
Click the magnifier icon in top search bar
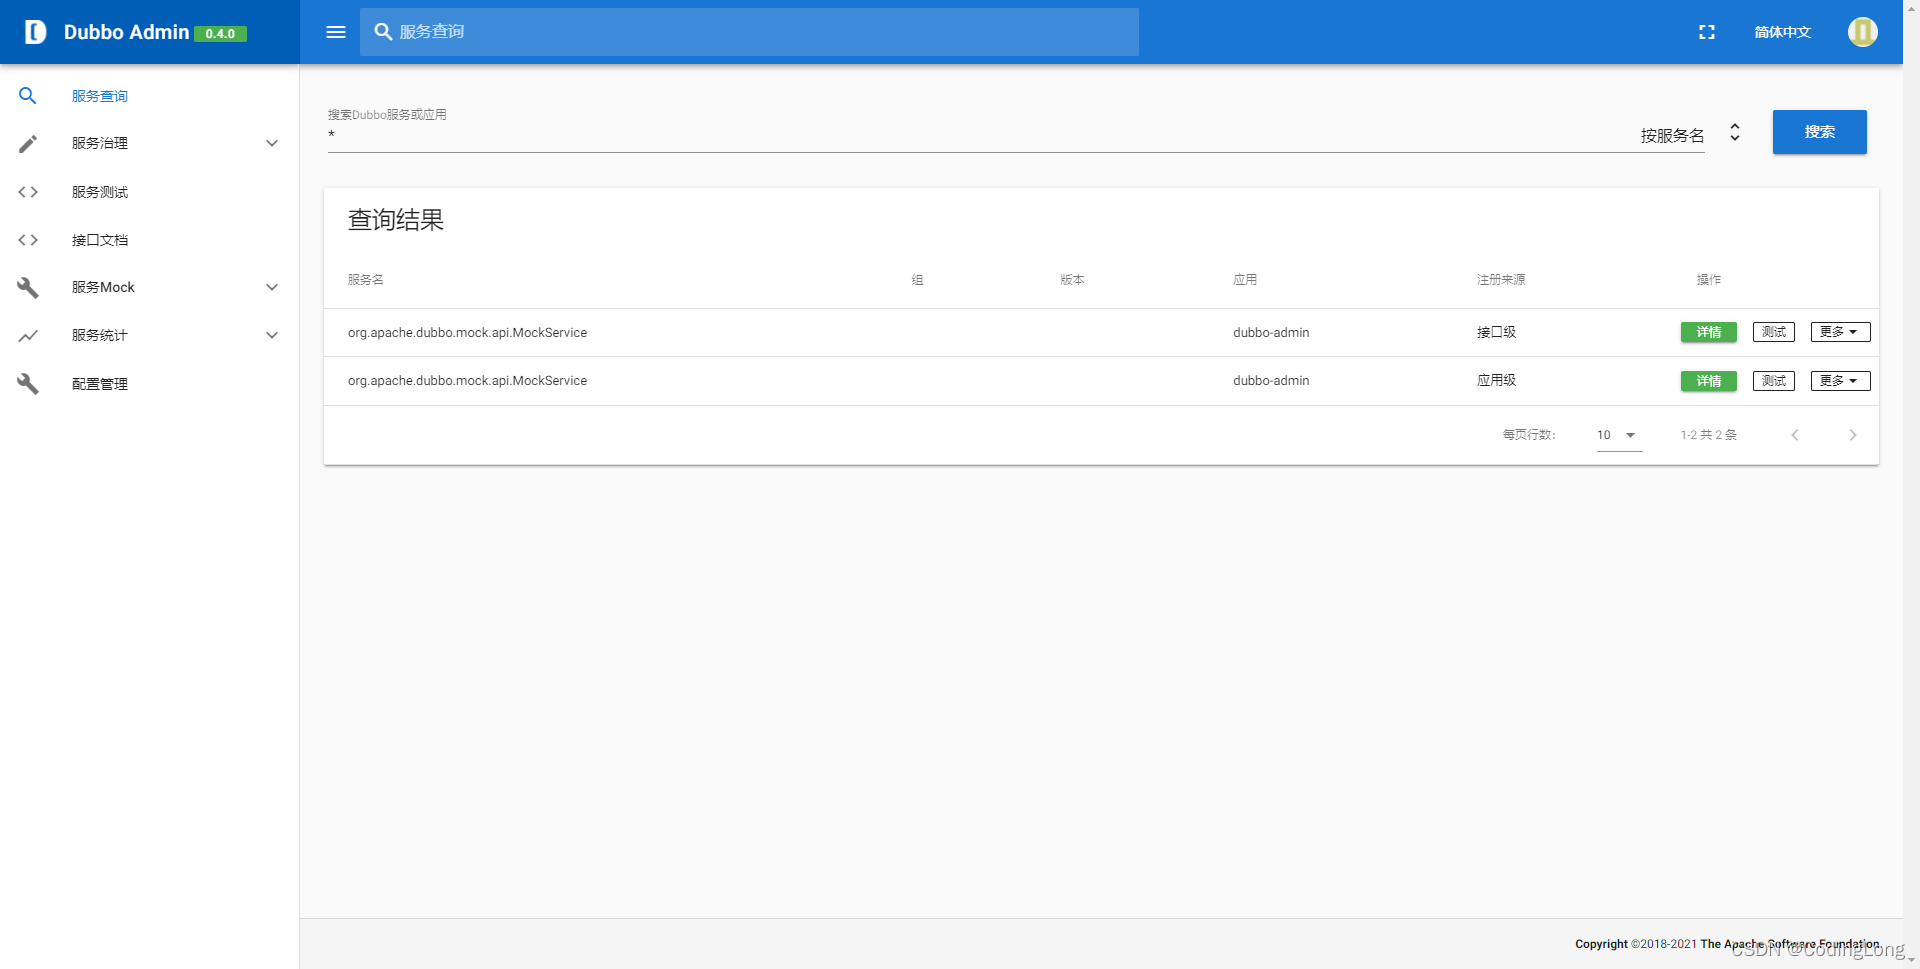tap(383, 32)
